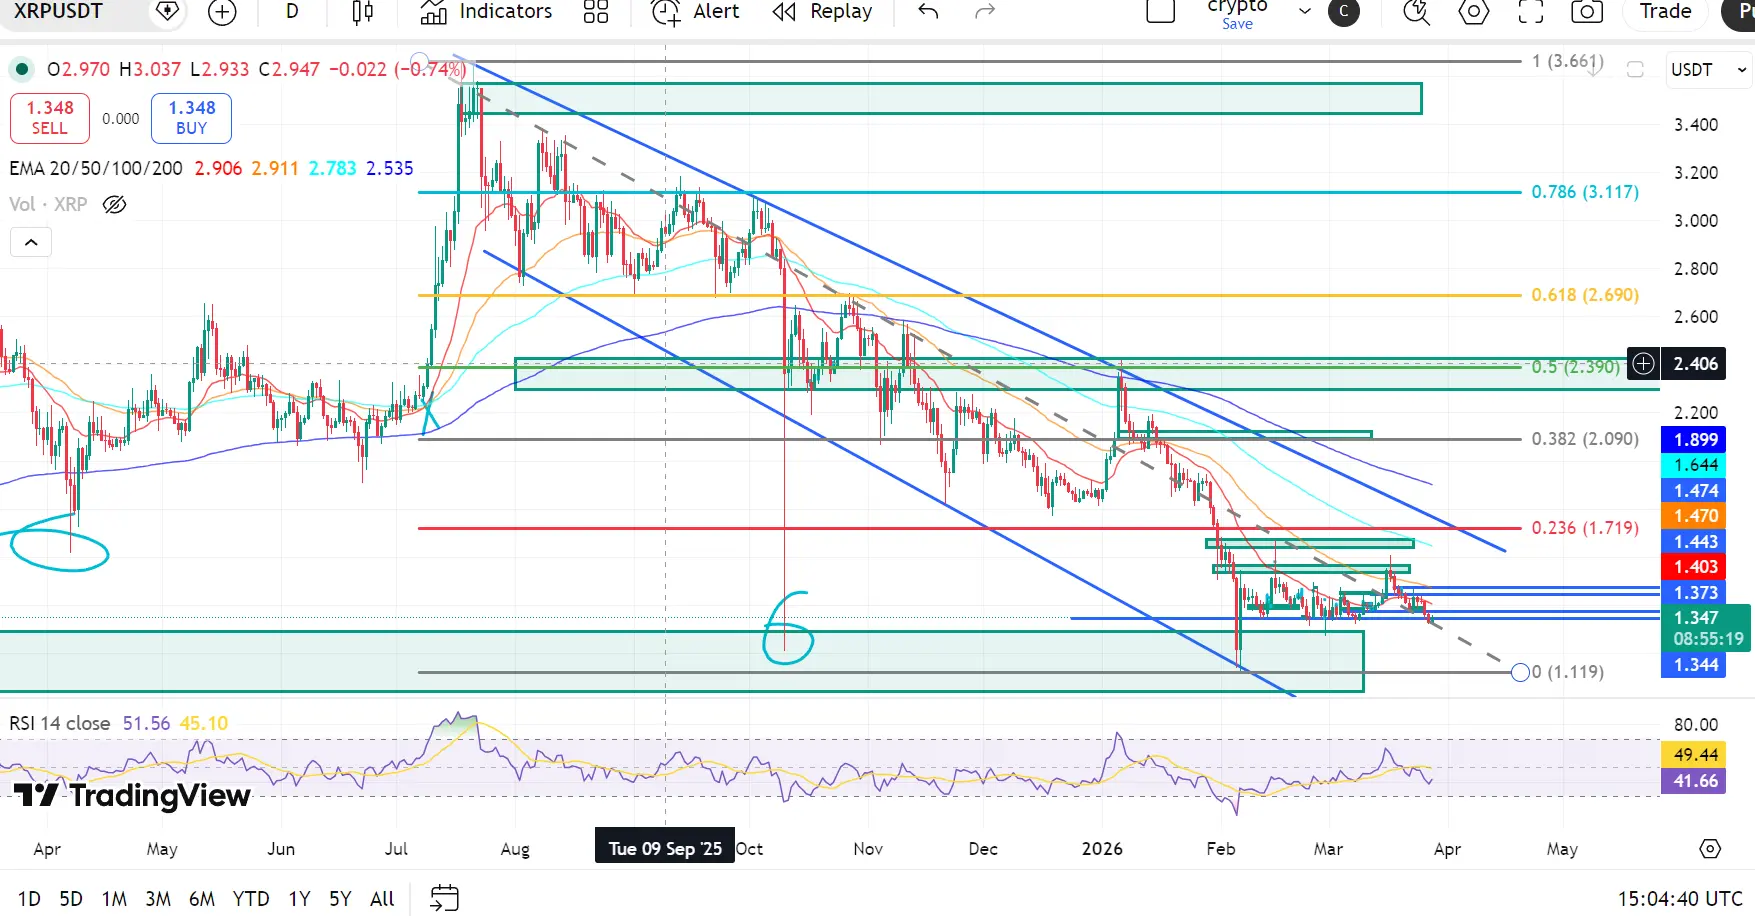Set range to 6M
The height and width of the screenshot is (924, 1755).
pos(202,899)
